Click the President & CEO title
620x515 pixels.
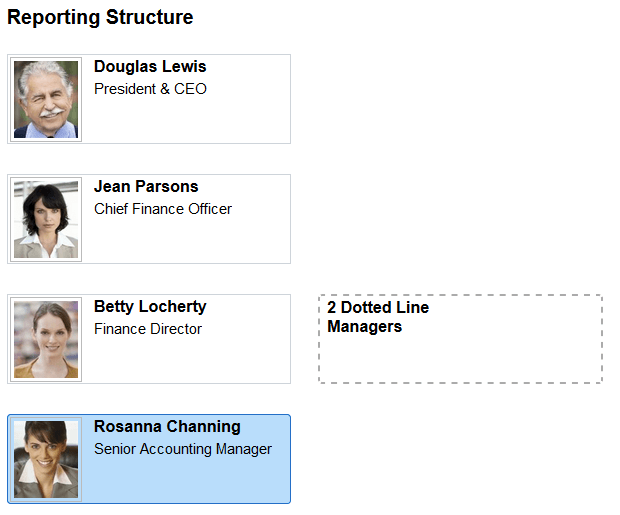150,89
